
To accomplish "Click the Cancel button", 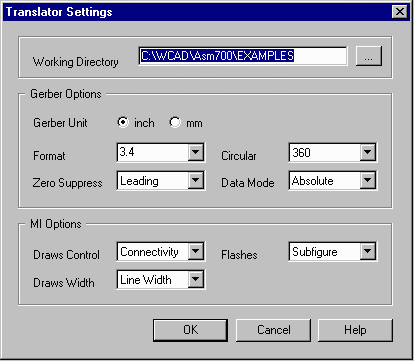I will tap(273, 330).
